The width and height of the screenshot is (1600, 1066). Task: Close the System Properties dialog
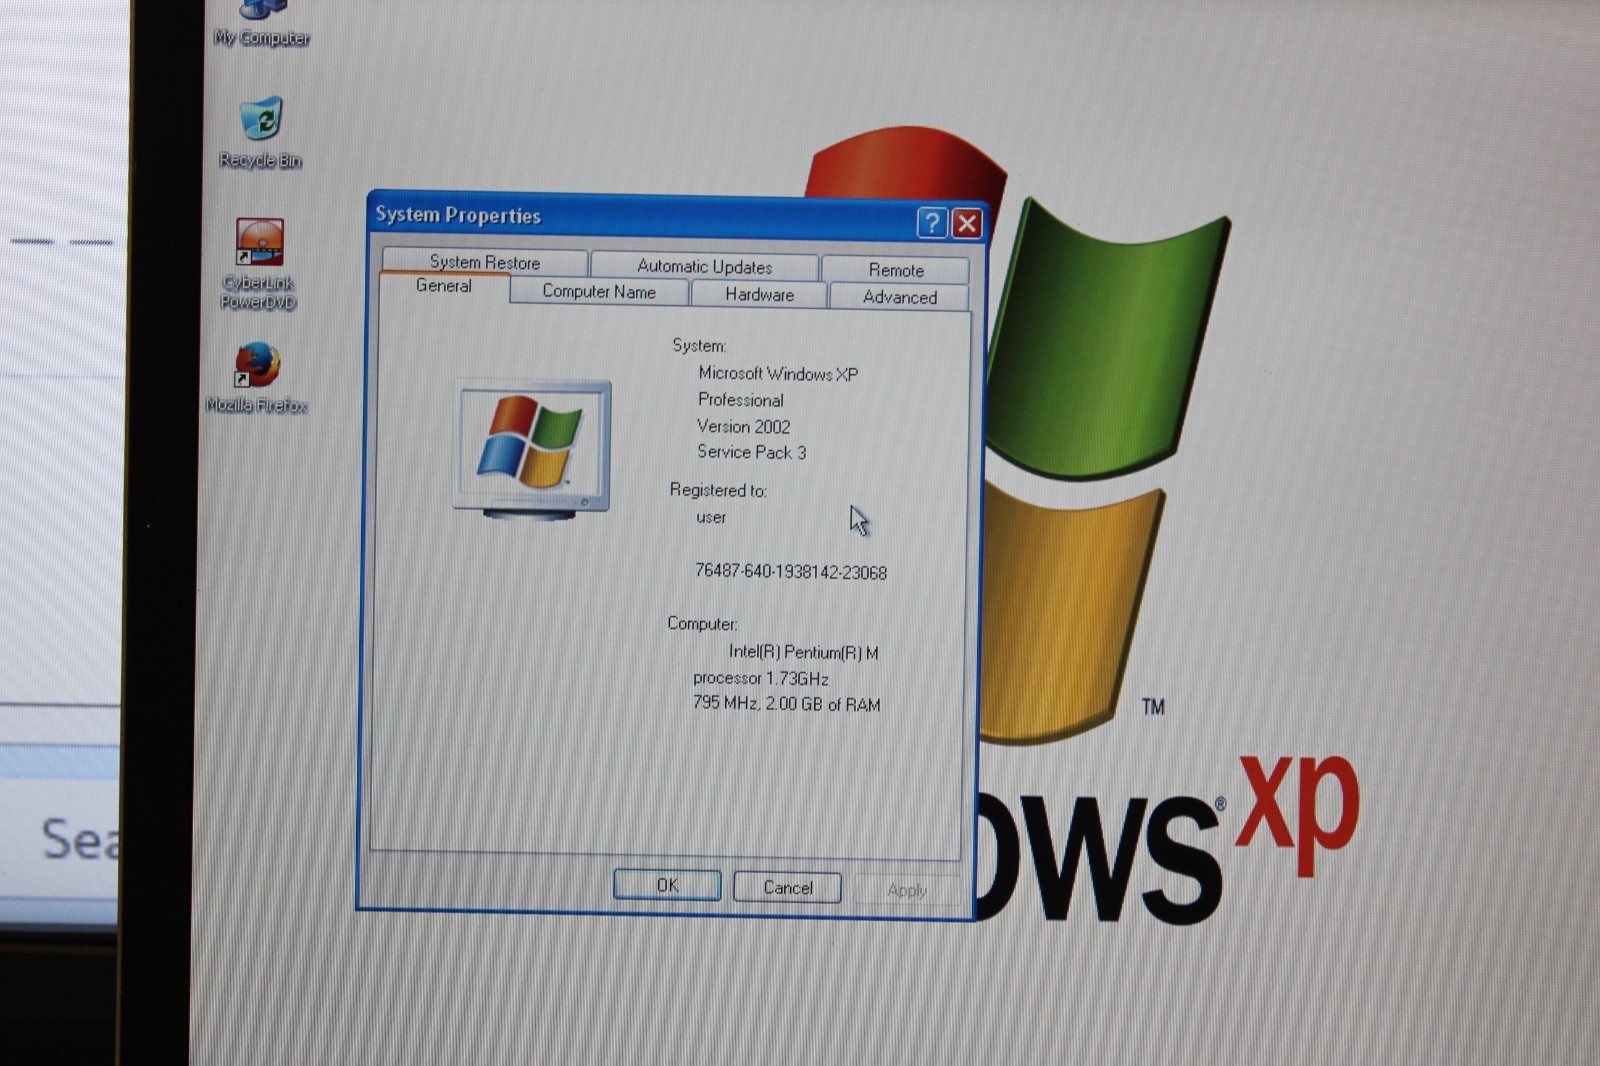coord(967,223)
